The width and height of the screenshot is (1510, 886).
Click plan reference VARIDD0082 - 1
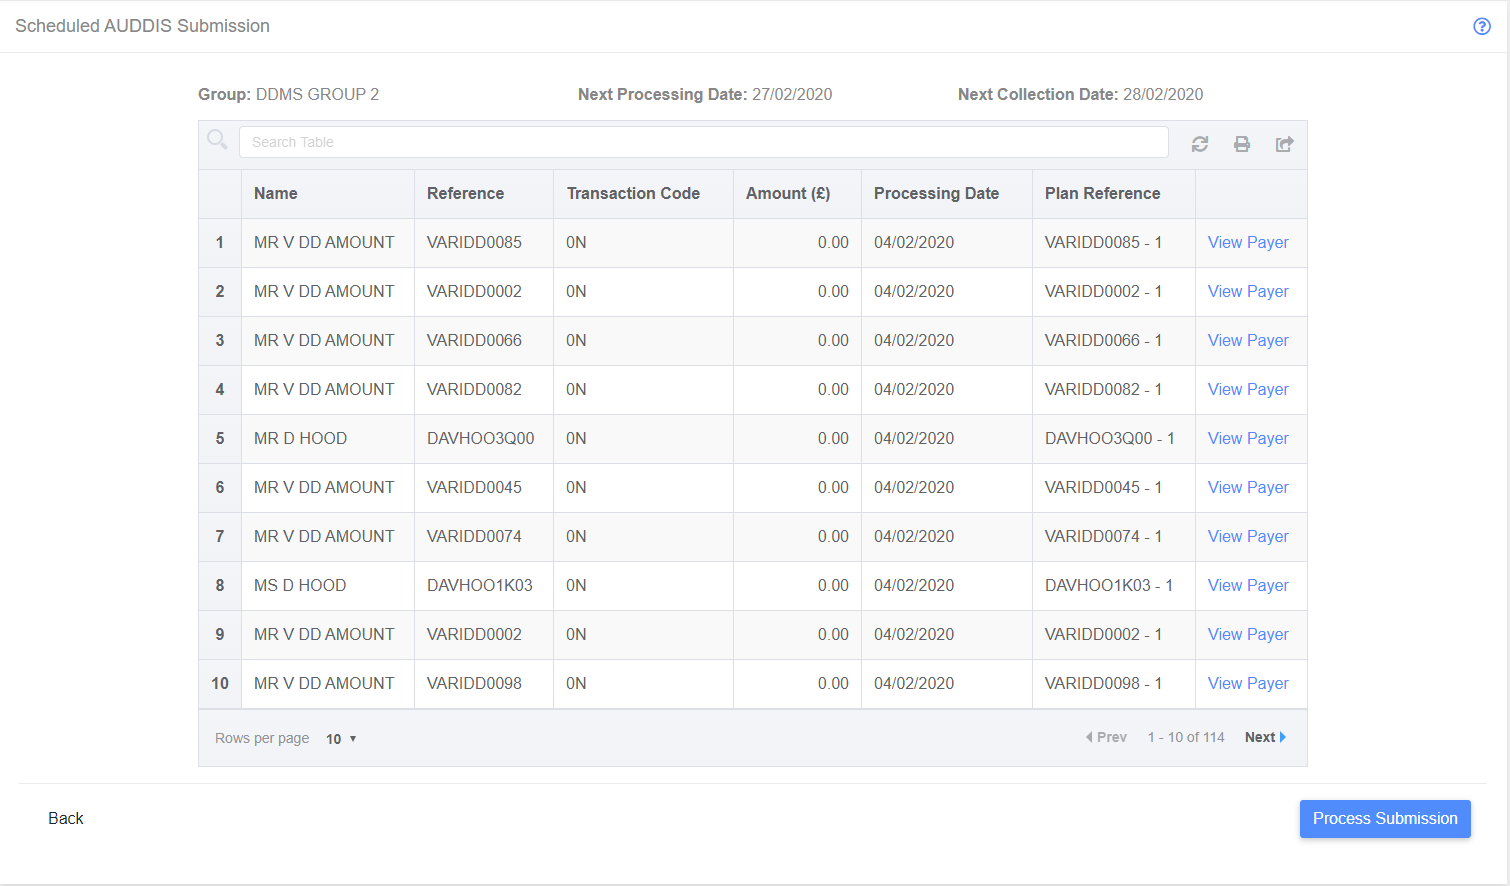pyautogui.click(x=1103, y=390)
